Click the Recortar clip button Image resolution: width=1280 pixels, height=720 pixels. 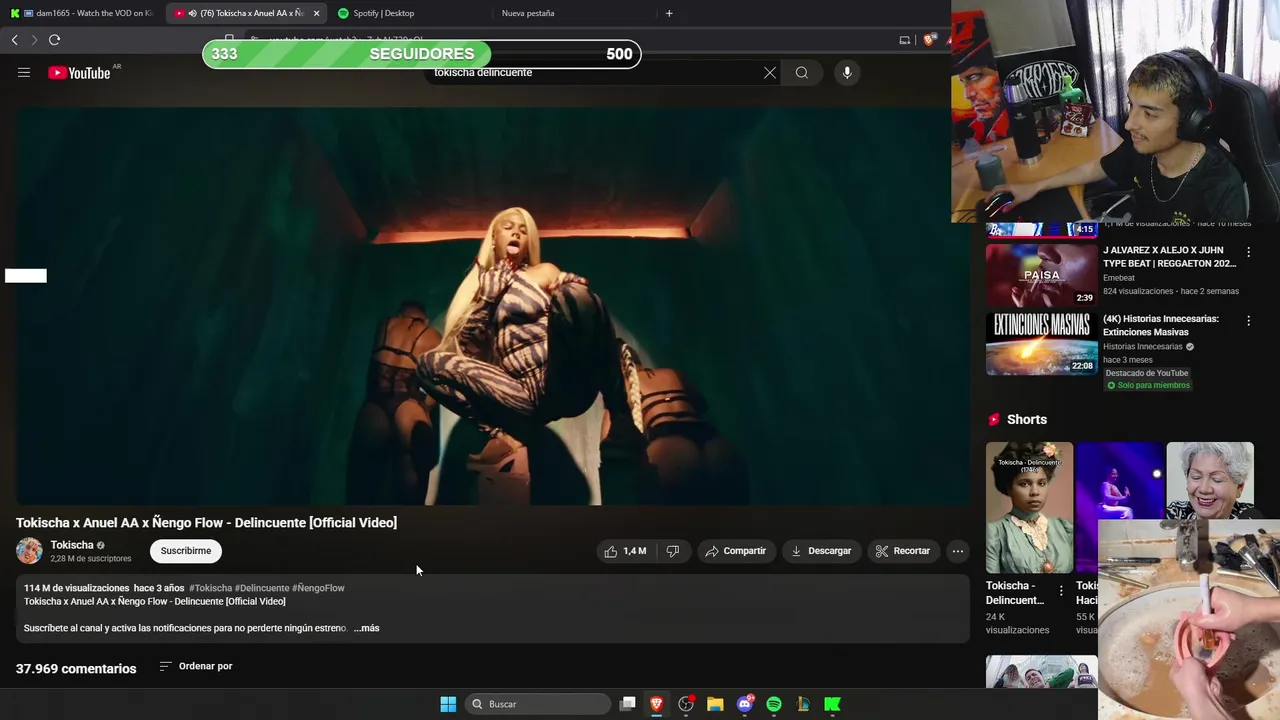[903, 551]
